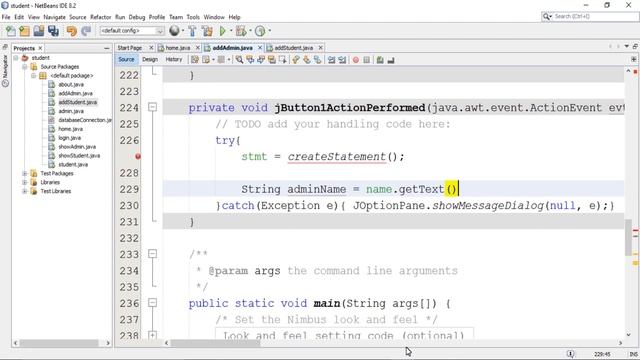
Task: Click the Open Project toolbar icon
Action: (x=39, y=31)
